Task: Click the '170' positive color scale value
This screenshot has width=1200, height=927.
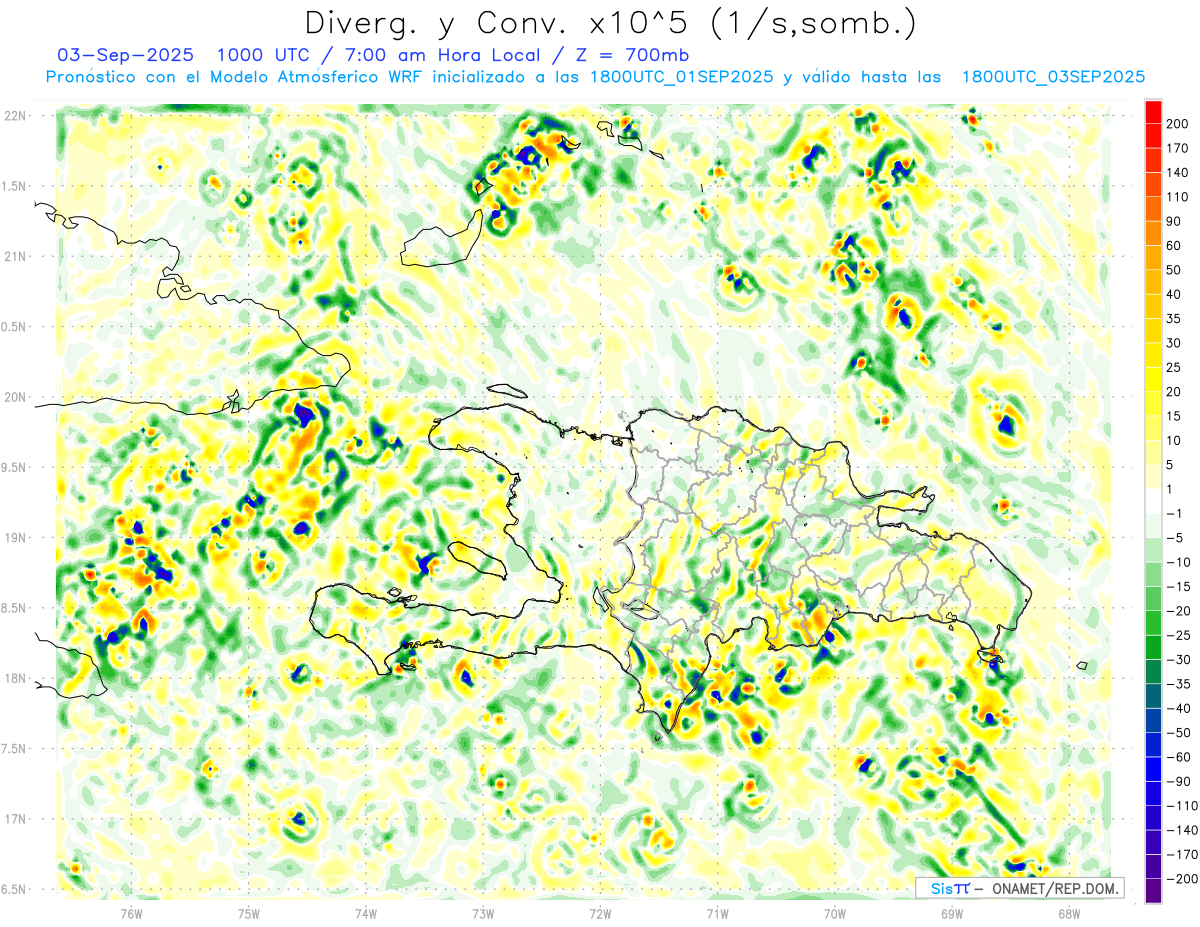Action: 1179,148
